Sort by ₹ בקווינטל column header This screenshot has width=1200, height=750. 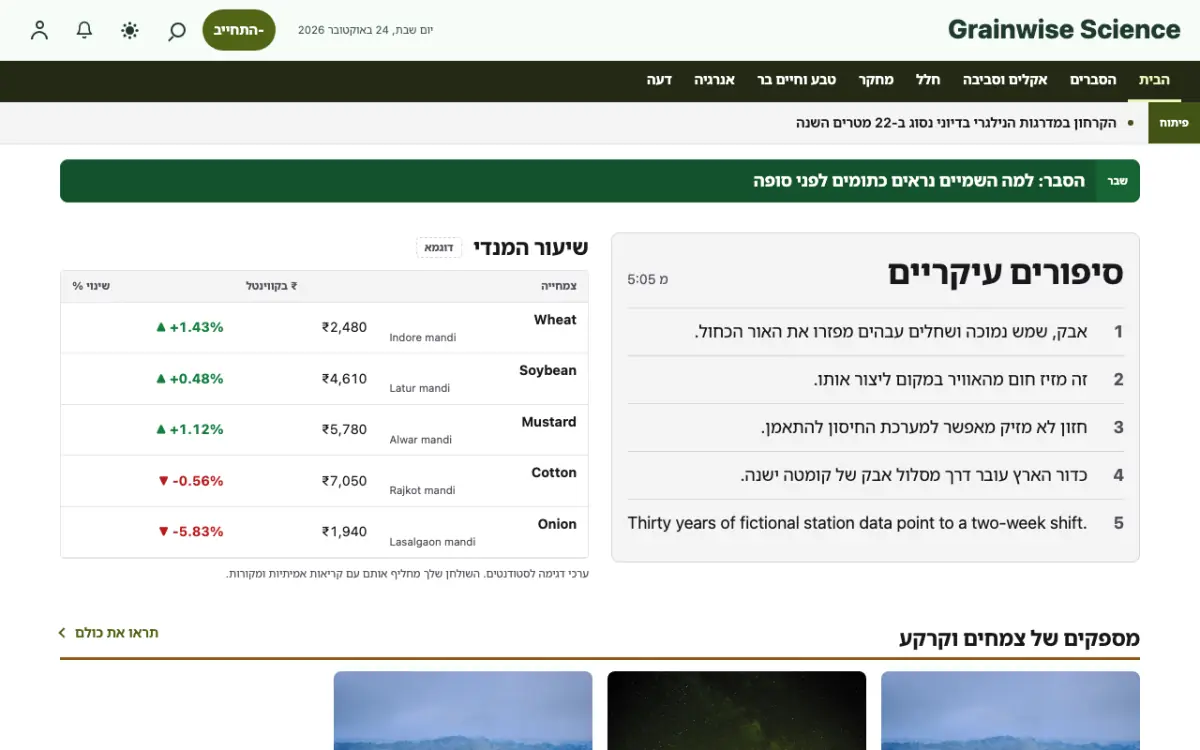coord(272,286)
